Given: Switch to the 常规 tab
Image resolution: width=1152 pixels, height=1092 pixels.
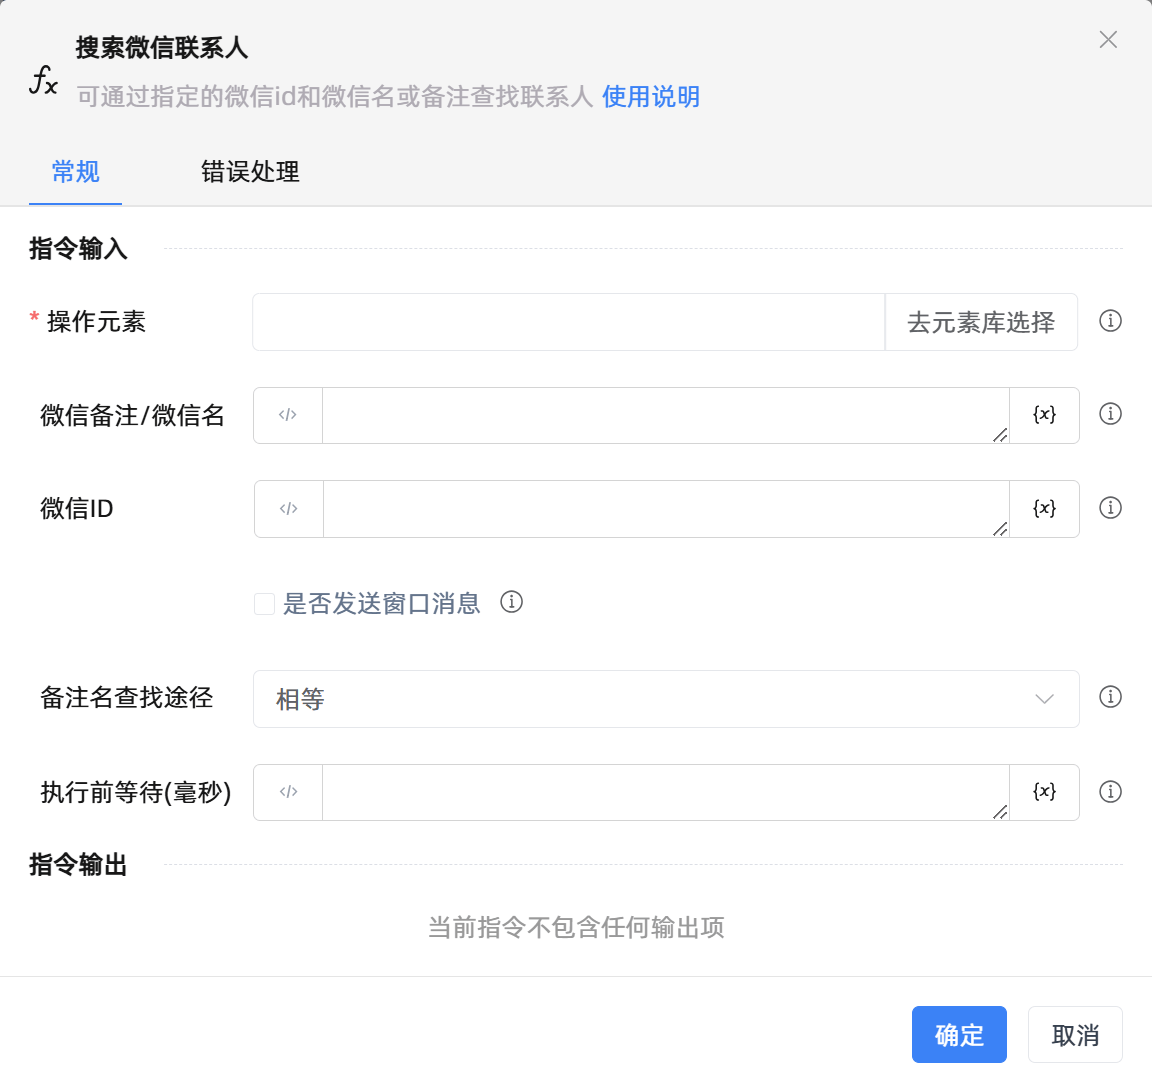Looking at the screenshot, I should (x=75, y=172).
